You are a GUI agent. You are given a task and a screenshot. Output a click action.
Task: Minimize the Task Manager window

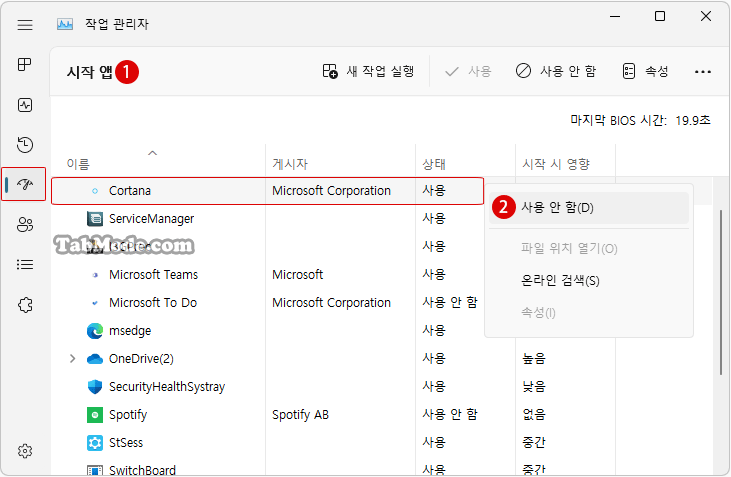click(x=615, y=16)
